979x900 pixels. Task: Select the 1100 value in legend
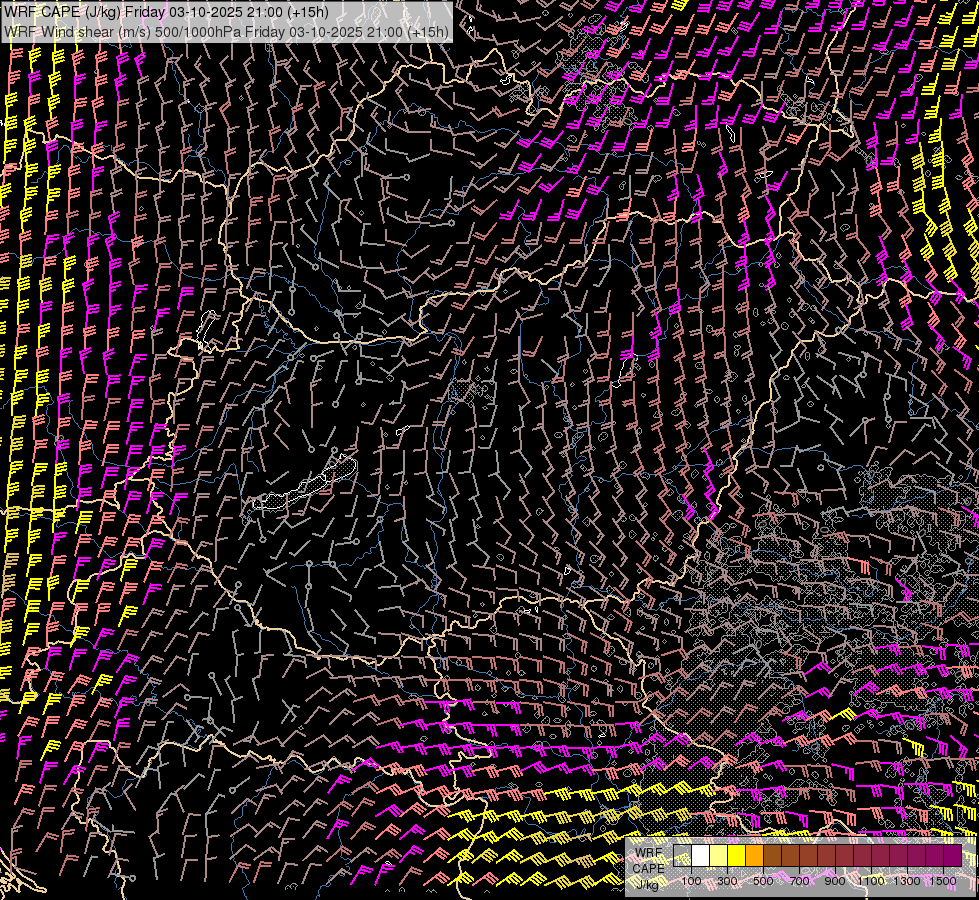point(871,881)
